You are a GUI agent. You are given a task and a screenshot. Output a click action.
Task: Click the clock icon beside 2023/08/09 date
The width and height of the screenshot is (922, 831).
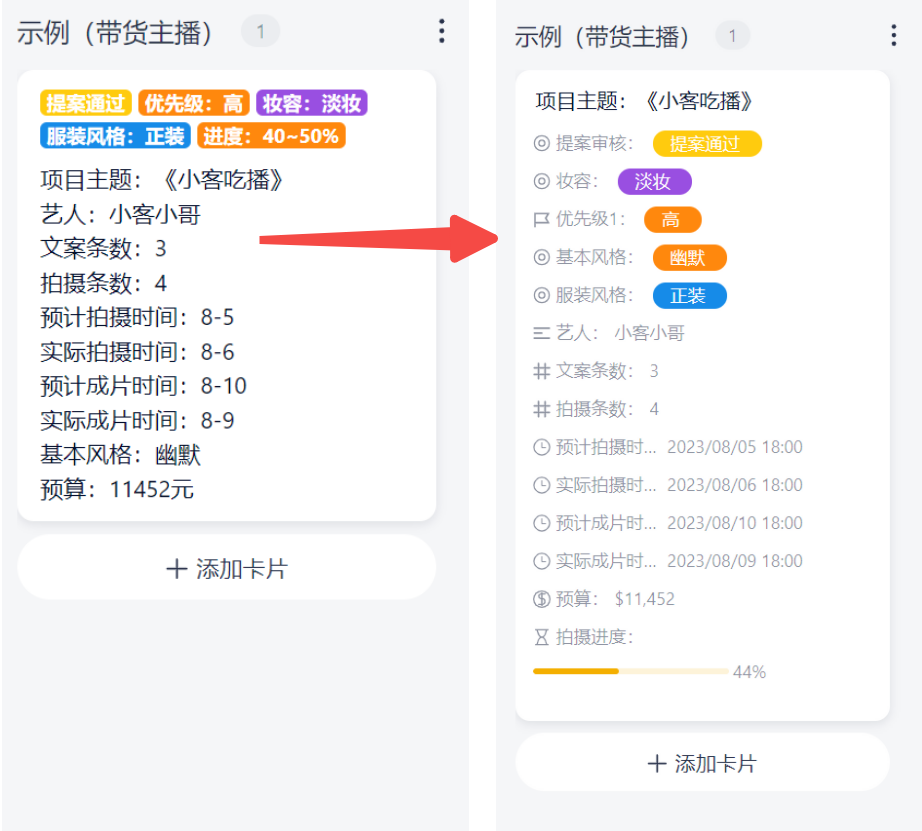pyautogui.click(x=542, y=561)
